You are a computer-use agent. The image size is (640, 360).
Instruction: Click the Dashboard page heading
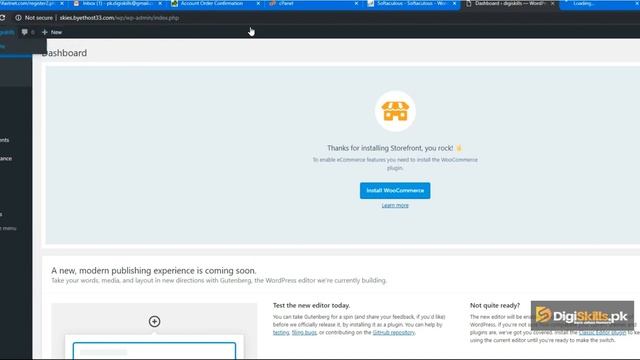64,53
